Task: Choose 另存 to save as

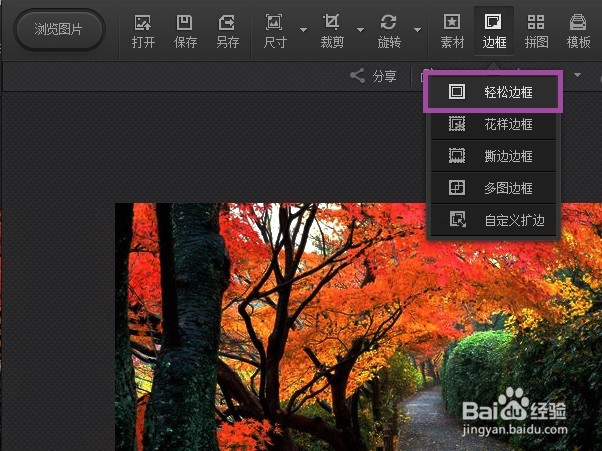Action: (227, 31)
